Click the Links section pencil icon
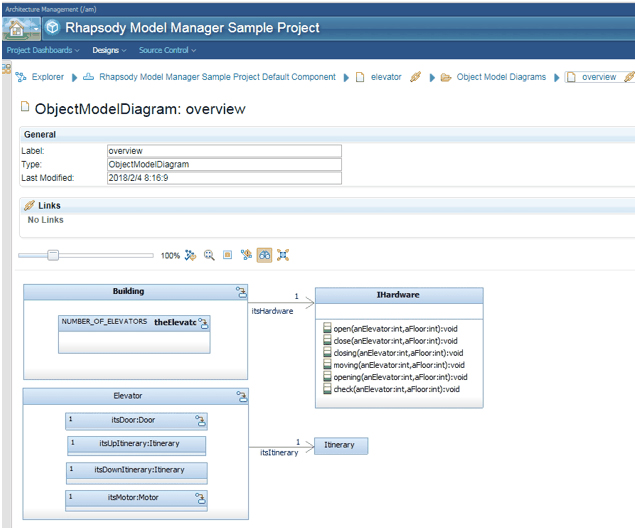The height and width of the screenshot is (528, 635). click(29, 205)
